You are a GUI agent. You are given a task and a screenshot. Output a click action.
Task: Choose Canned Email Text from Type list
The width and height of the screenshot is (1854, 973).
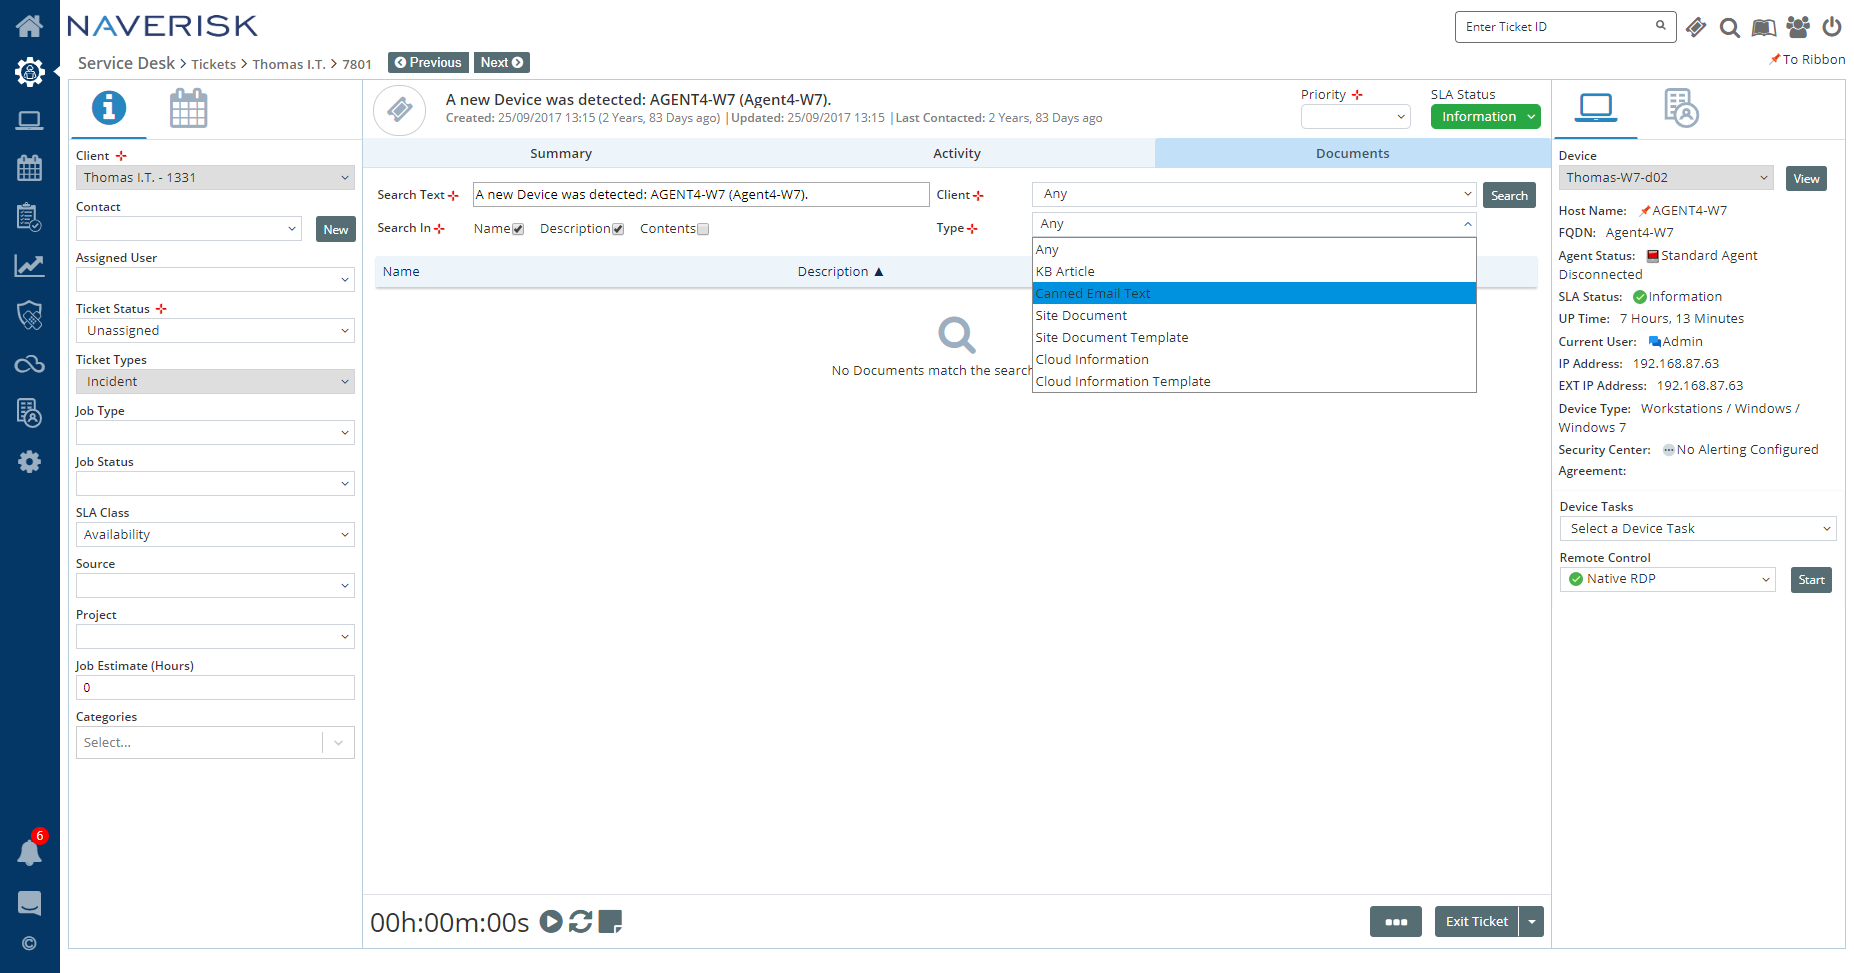click(x=1254, y=294)
